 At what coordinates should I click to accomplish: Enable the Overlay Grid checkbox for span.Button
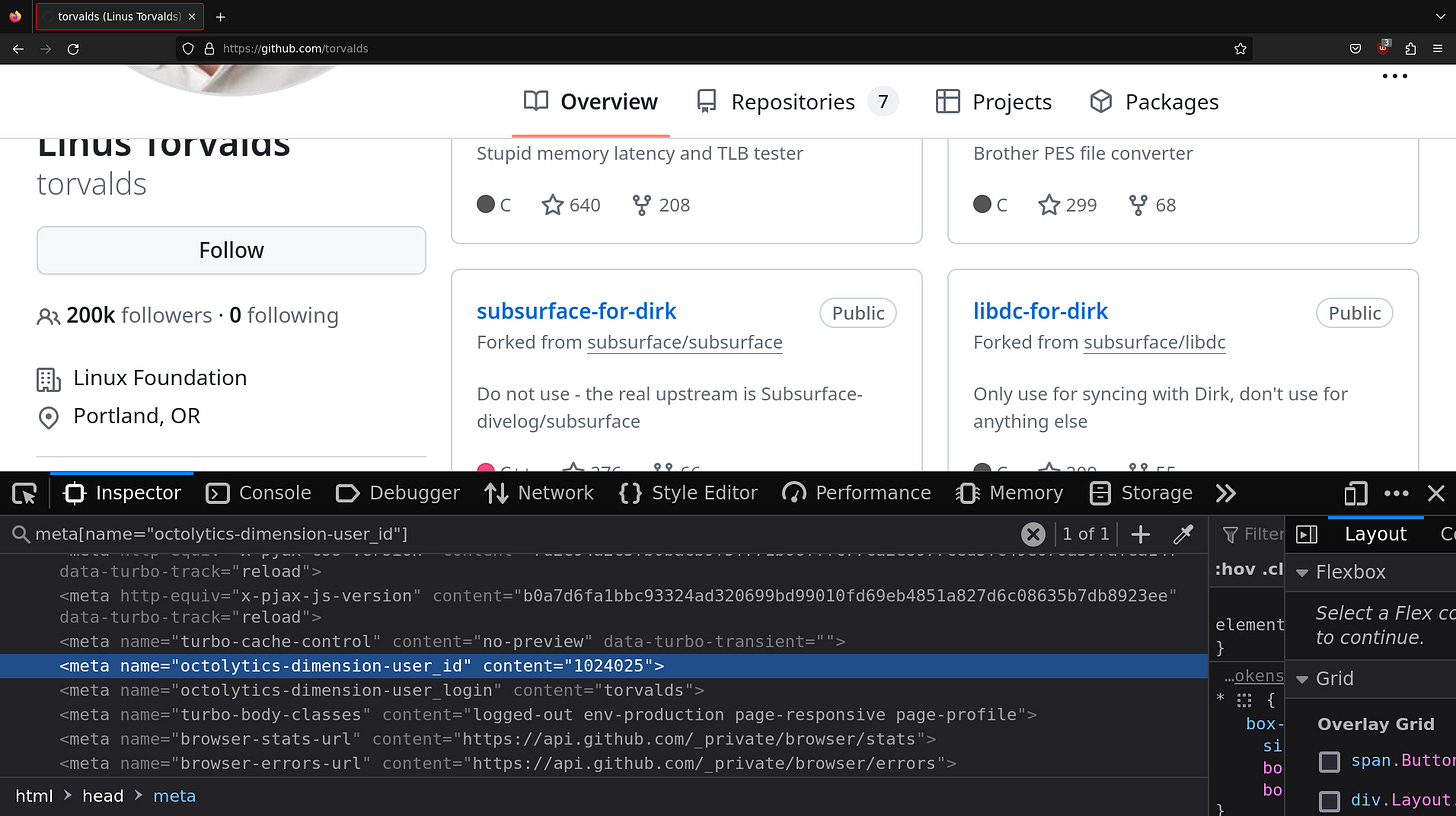[1330, 761]
